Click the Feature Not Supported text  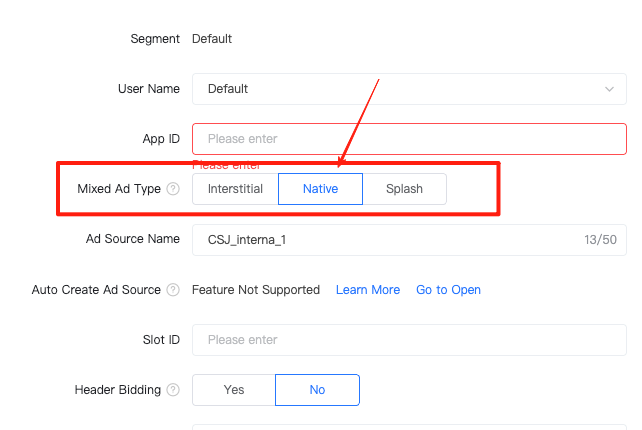tap(256, 290)
